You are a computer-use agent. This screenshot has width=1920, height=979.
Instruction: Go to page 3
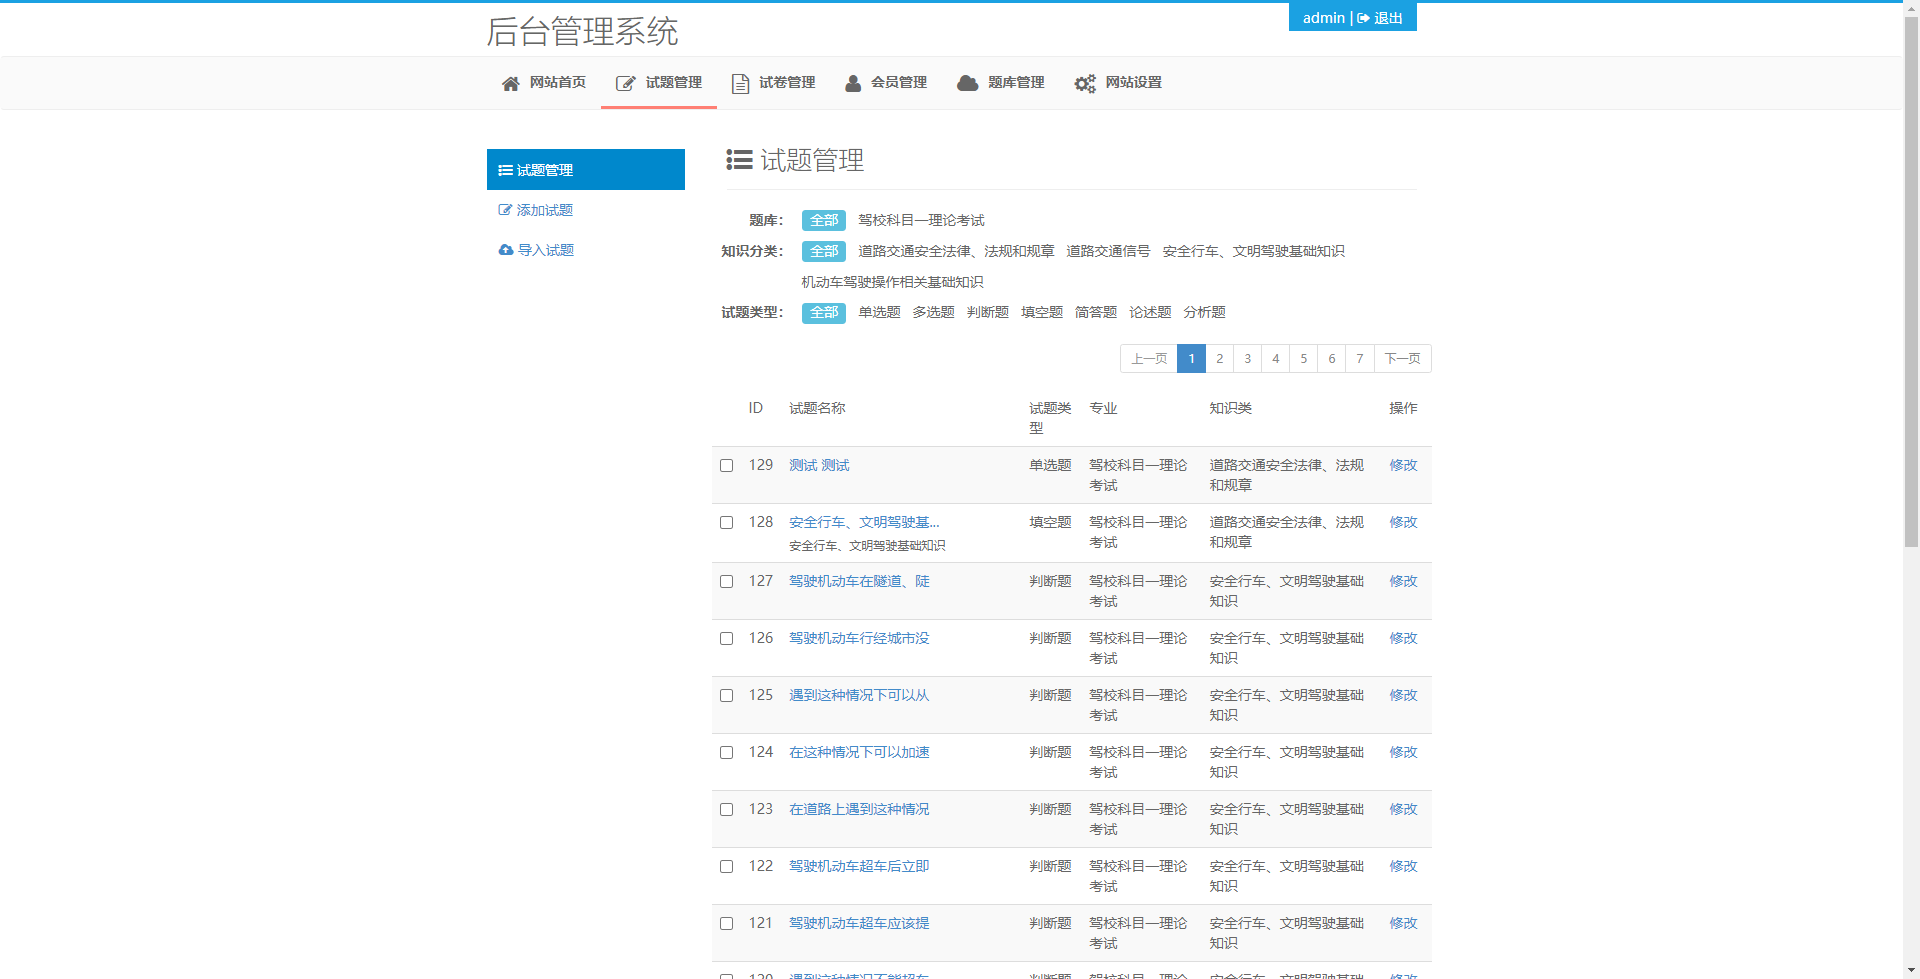click(x=1248, y=358)
